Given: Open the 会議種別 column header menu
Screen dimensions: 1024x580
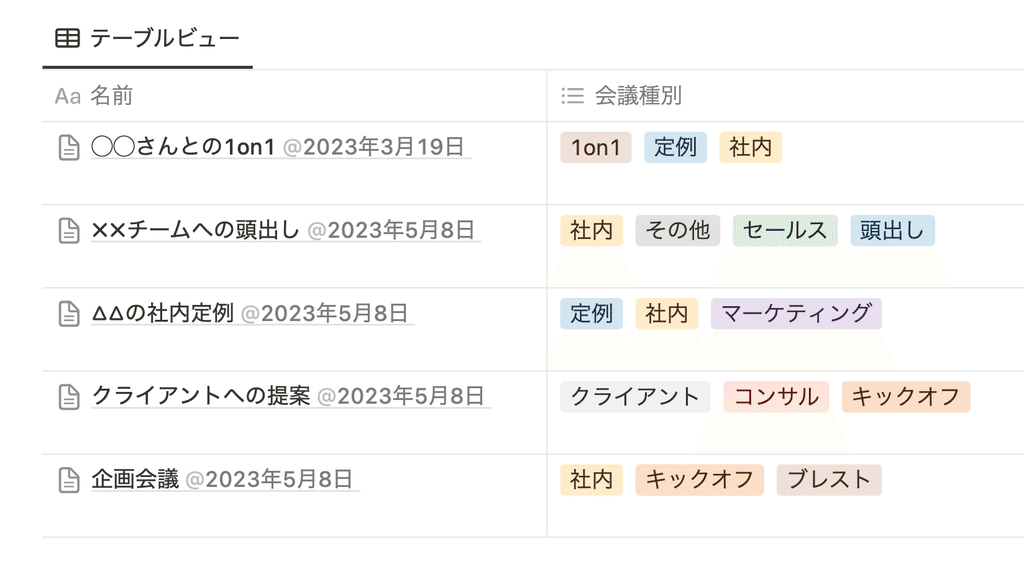Looking at the screenshot, I should click(786, 96).
